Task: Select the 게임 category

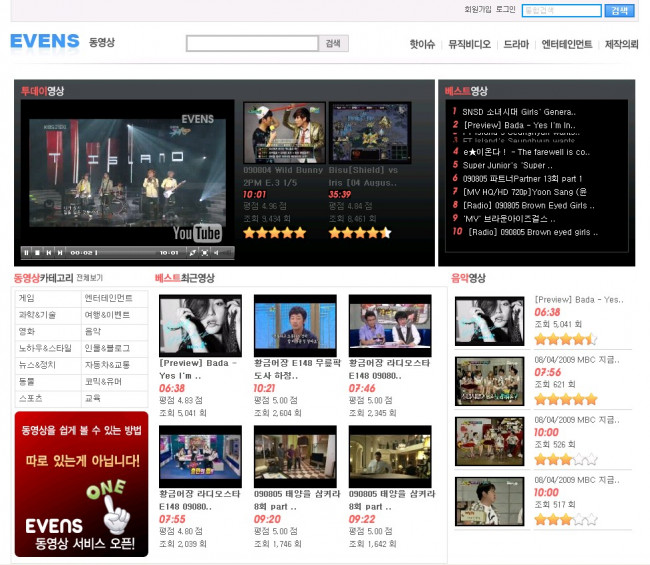Action: click(x=27, y=298)
